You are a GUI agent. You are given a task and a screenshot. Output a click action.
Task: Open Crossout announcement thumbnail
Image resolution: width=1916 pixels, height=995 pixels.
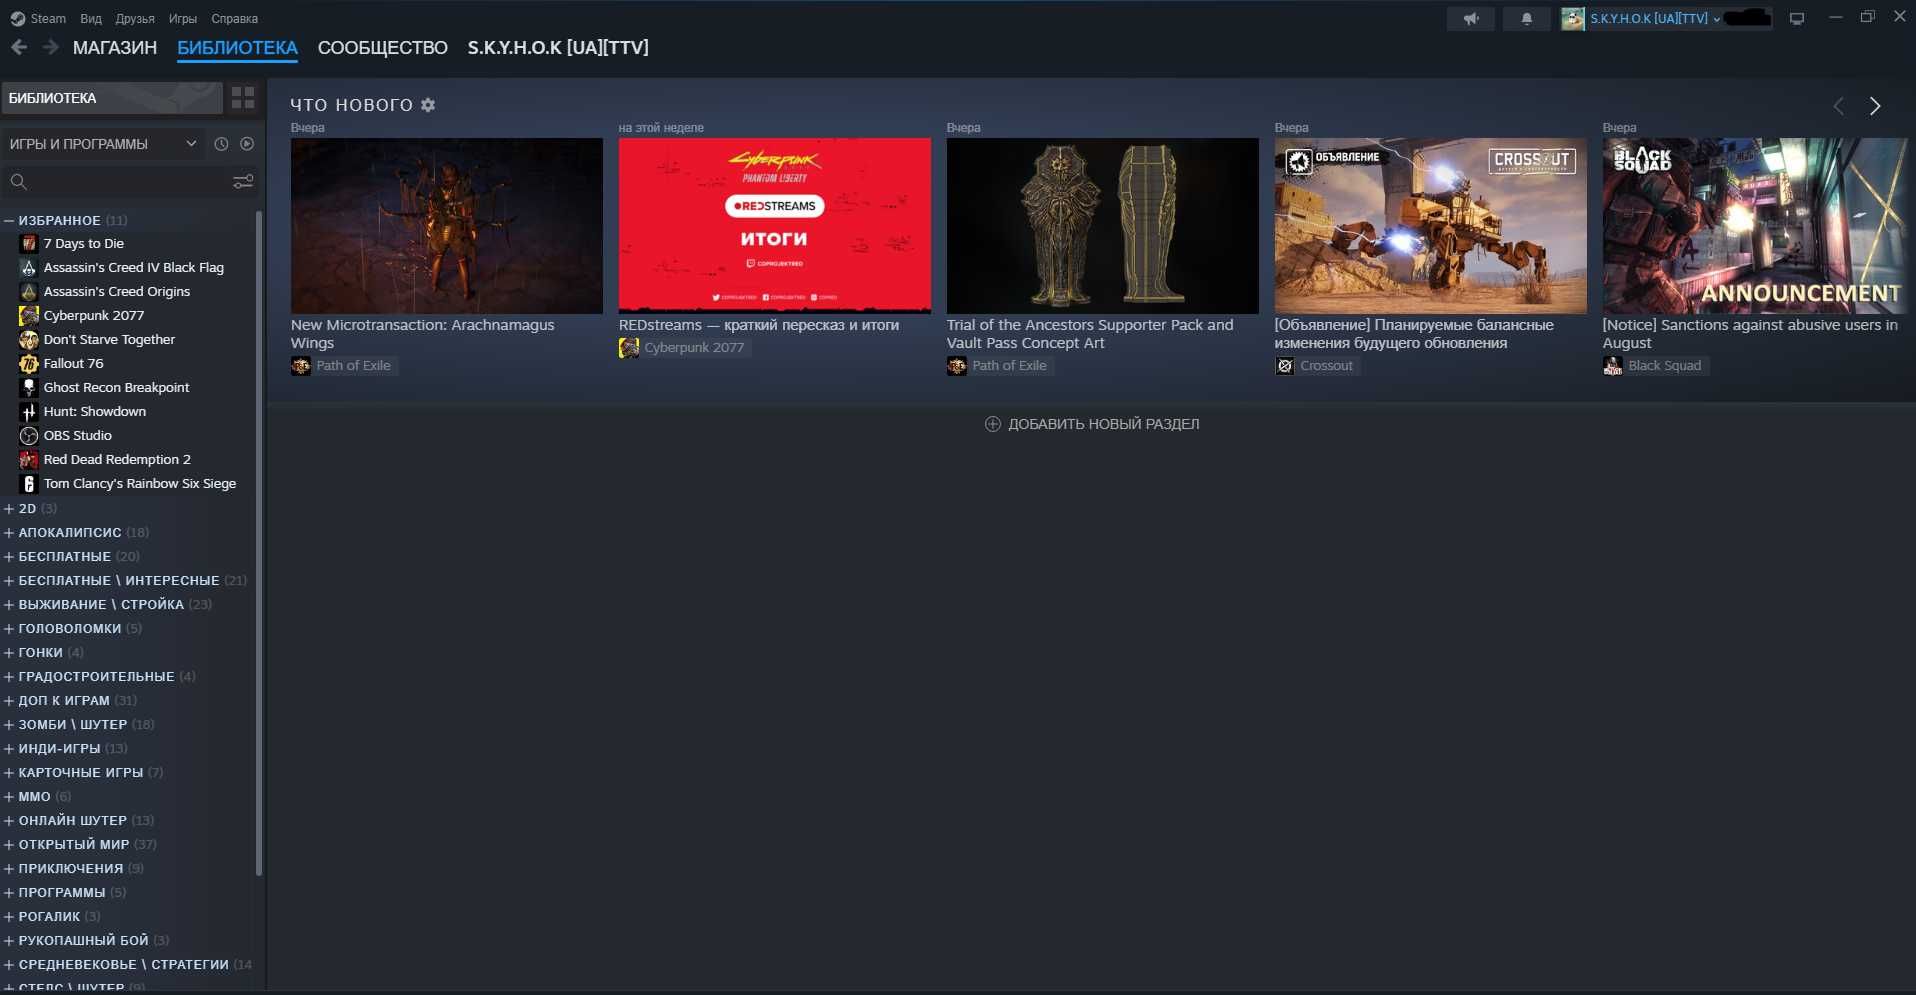point(1430,226)
